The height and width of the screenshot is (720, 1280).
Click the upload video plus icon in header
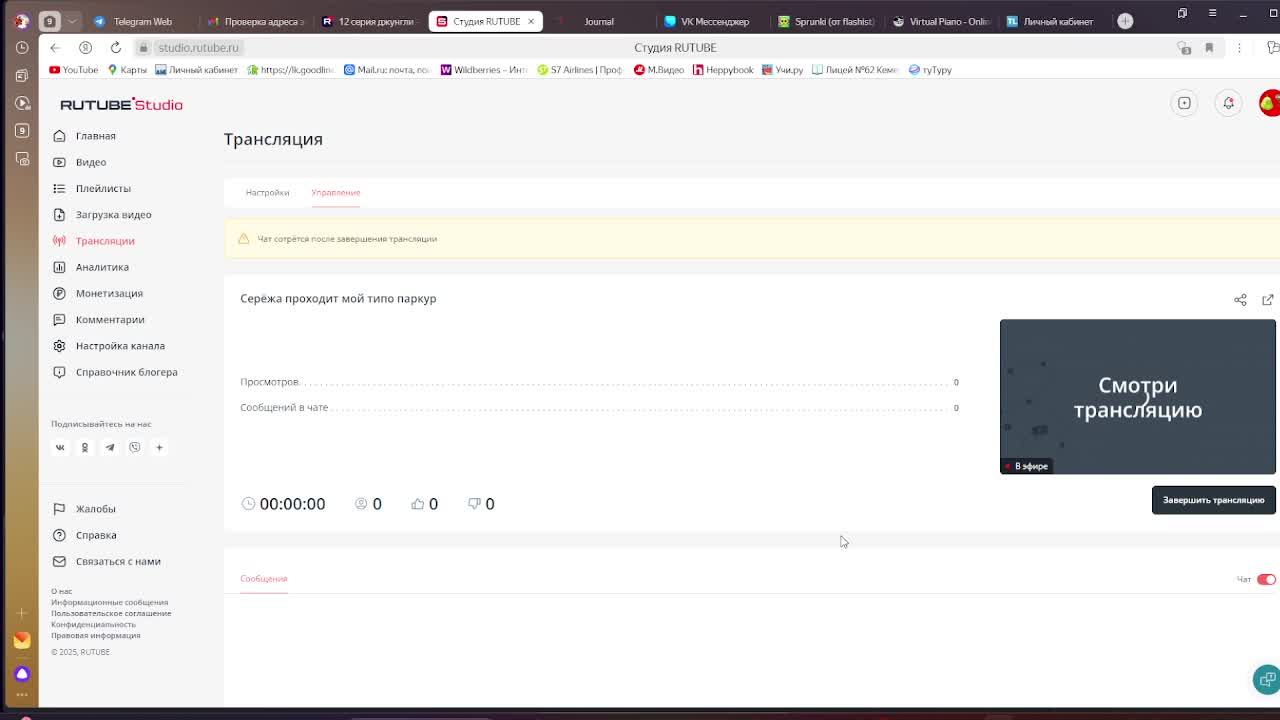1184,103
